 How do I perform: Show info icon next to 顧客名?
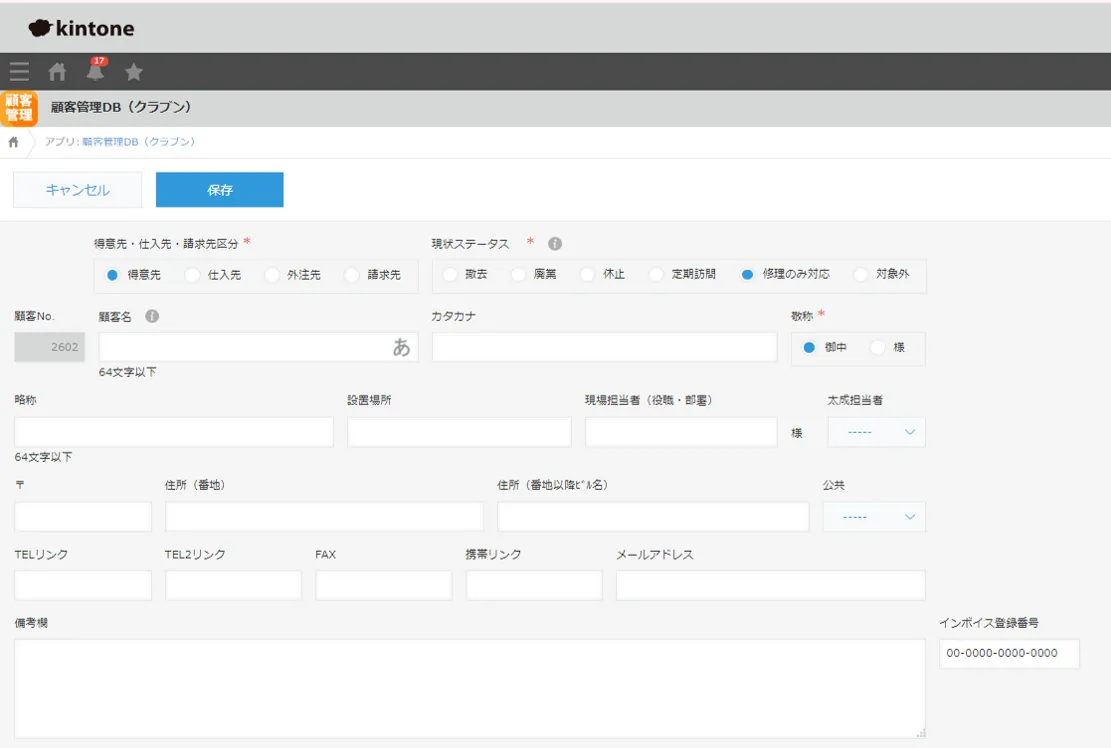(152, 316)
